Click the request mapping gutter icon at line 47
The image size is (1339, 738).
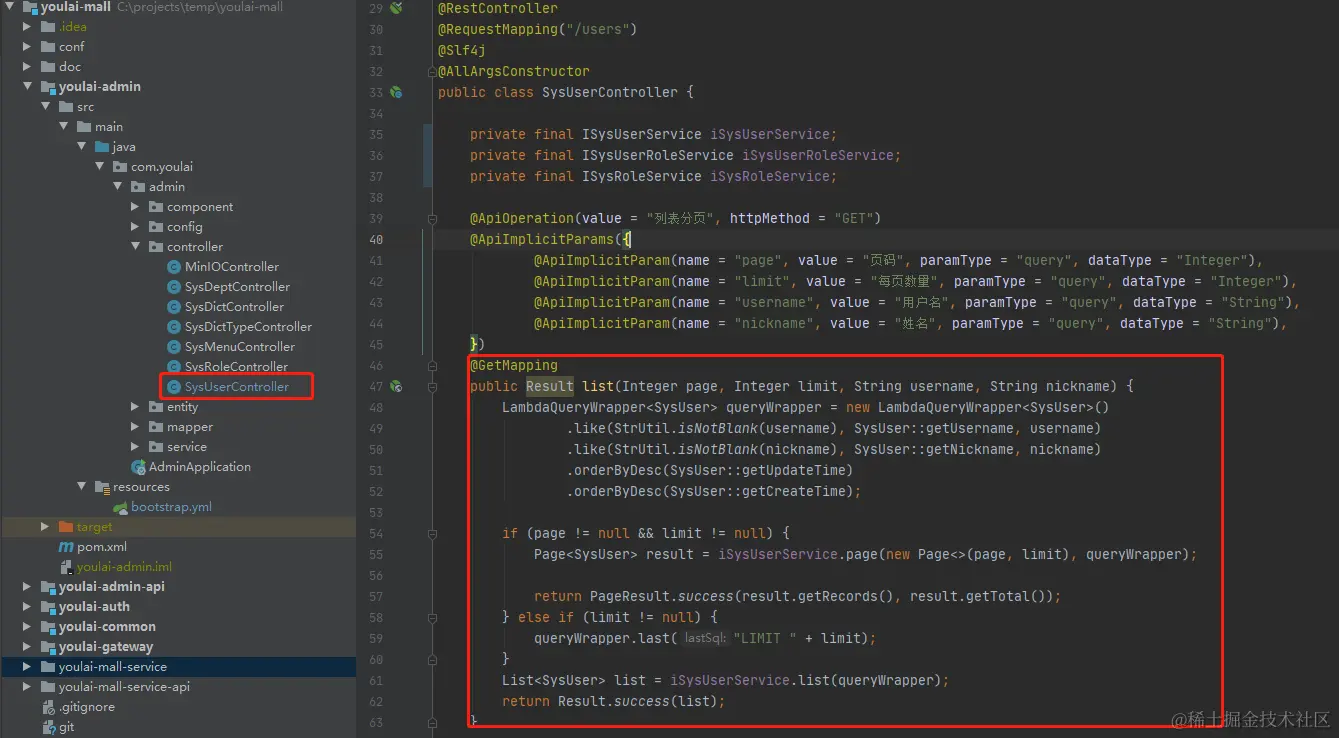tap(396, 386)
